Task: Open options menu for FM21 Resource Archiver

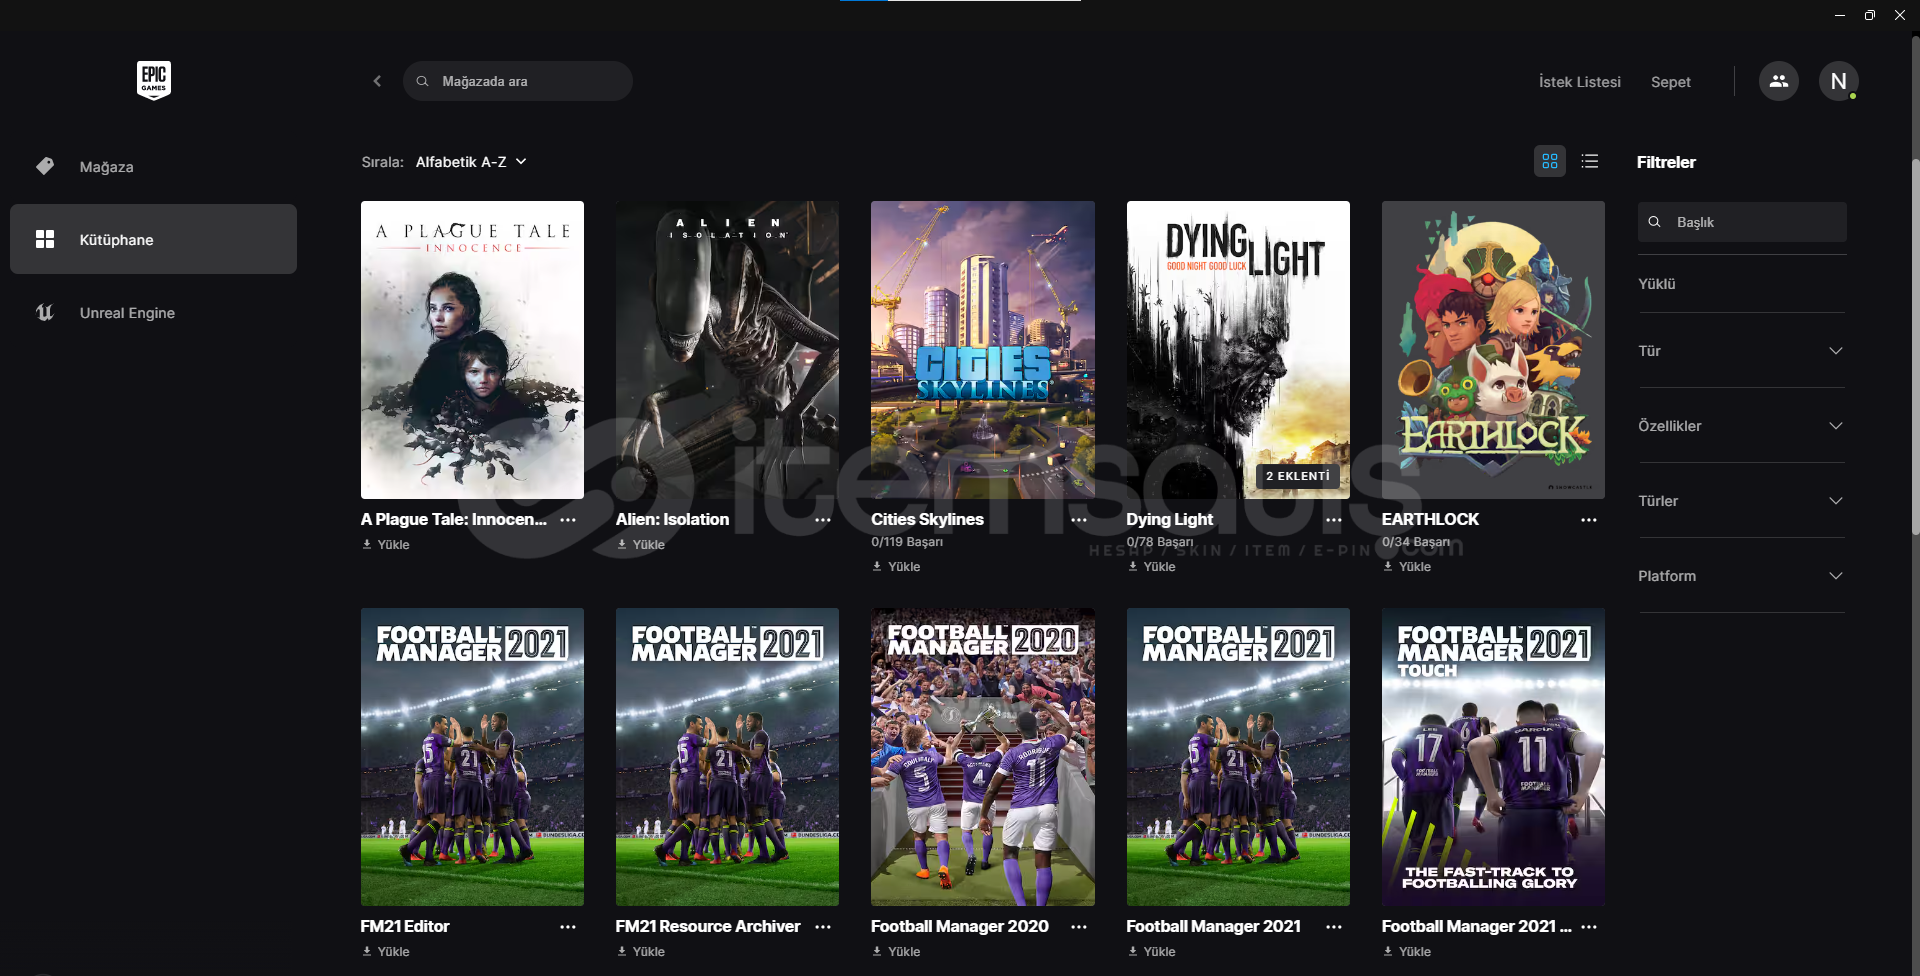Action: [x=823, y=927]
